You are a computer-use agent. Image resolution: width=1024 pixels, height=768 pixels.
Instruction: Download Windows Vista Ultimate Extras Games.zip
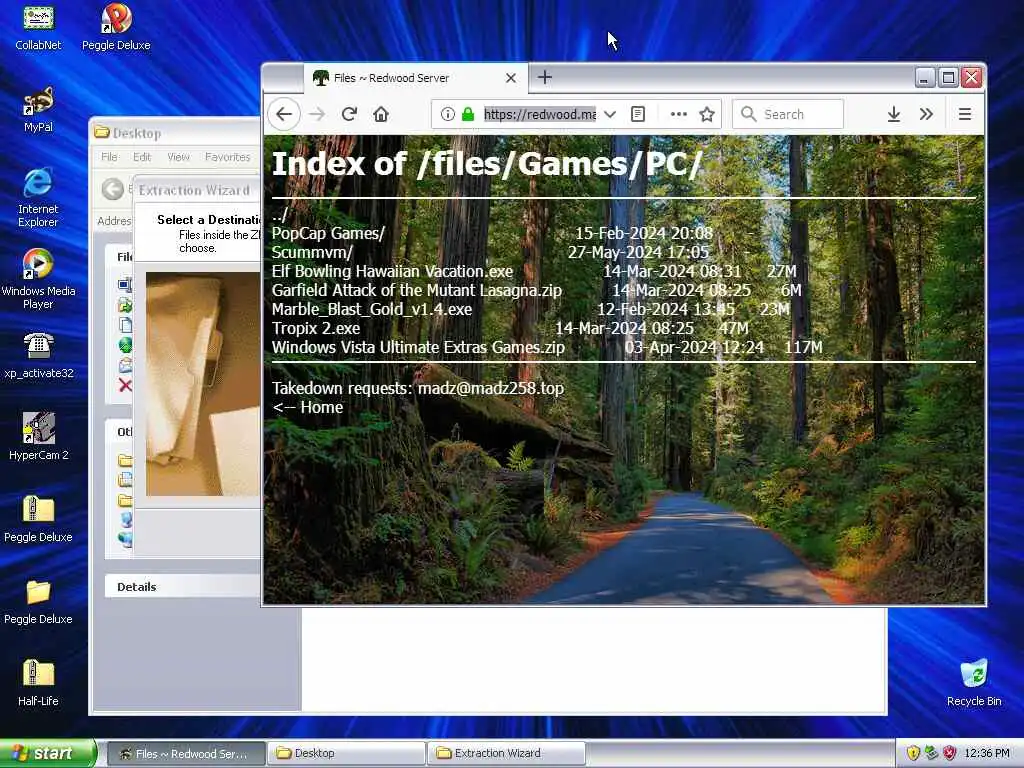pyautogui.click(x=418, y=347)
